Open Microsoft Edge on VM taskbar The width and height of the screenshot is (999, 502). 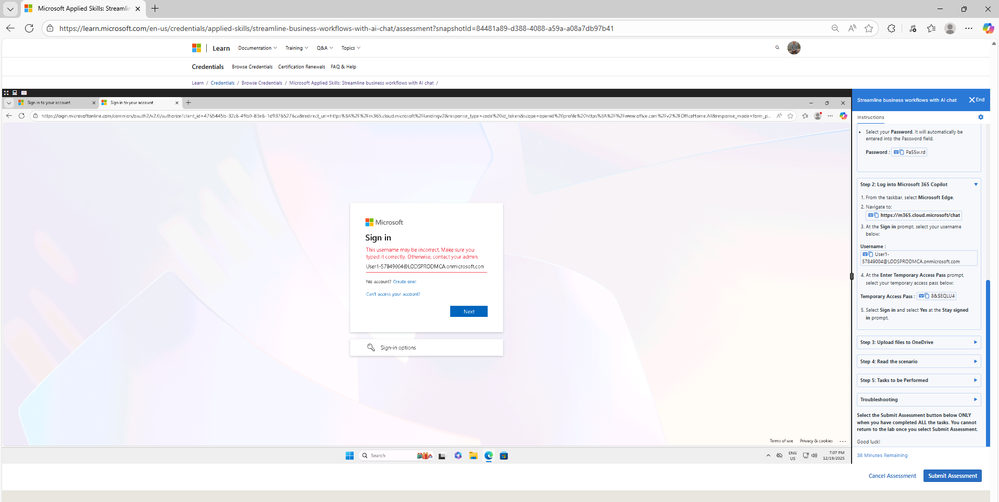489,455
